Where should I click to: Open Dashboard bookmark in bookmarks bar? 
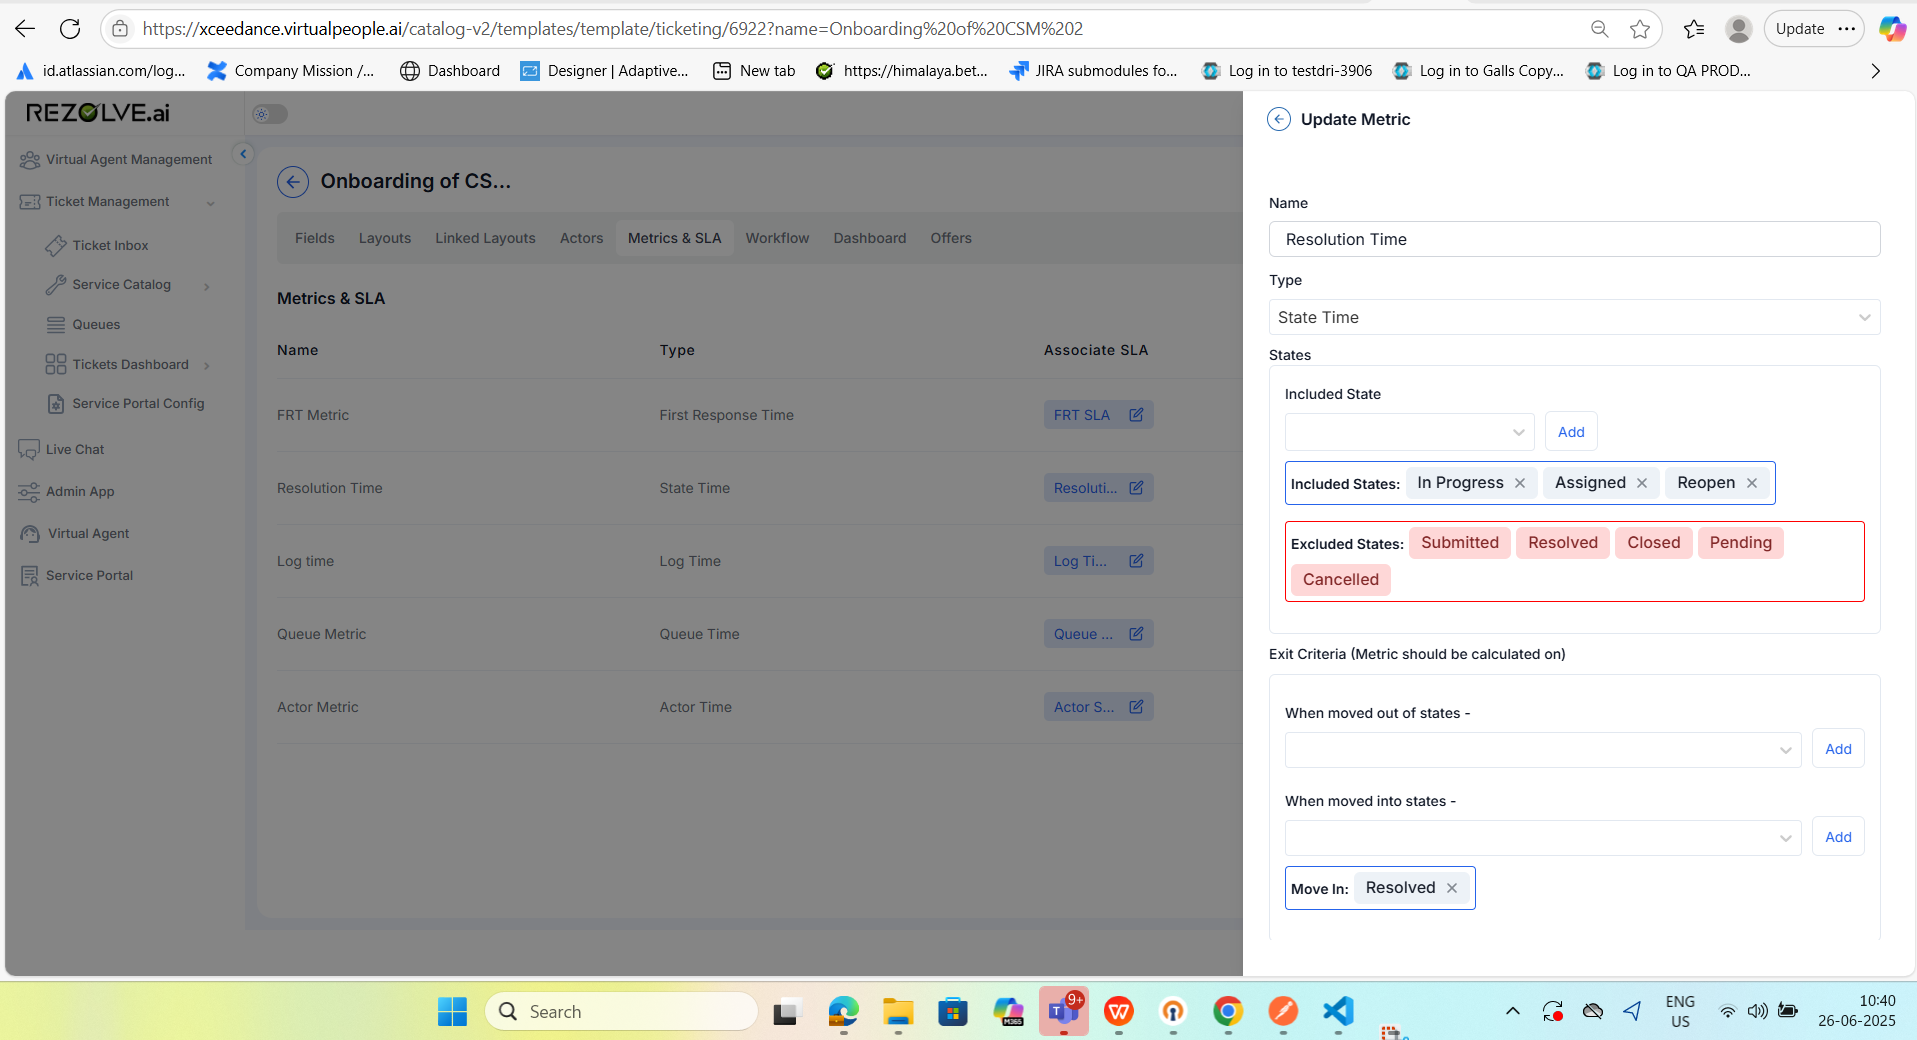[450, 71]
